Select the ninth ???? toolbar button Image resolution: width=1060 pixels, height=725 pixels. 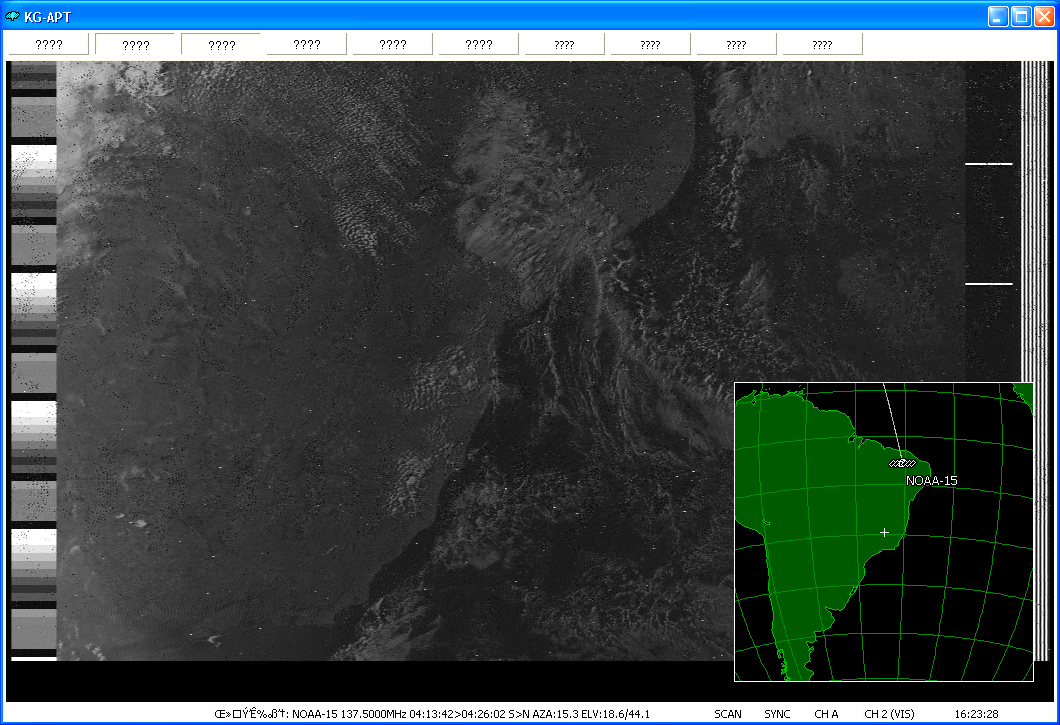pos(736,44)
